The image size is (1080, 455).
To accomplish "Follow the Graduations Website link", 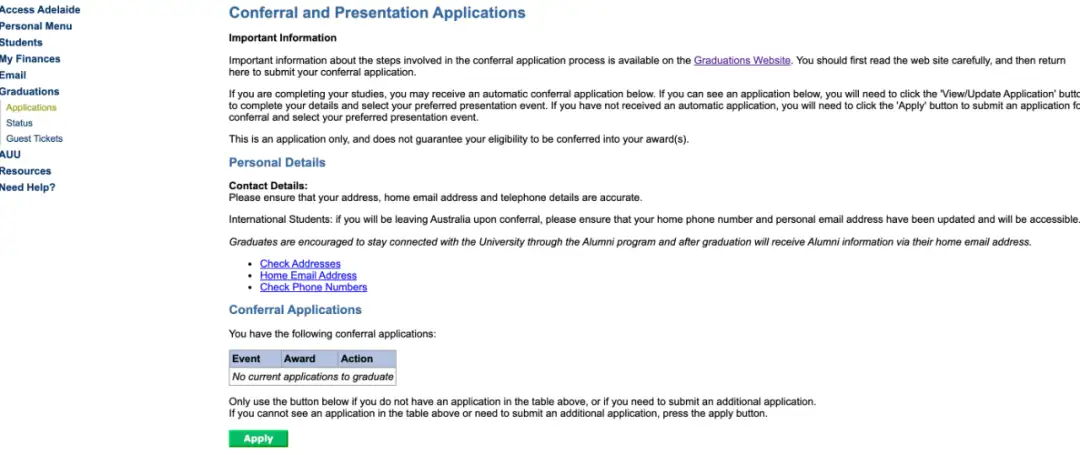I will pyautogui.click(x=742, y=61).
